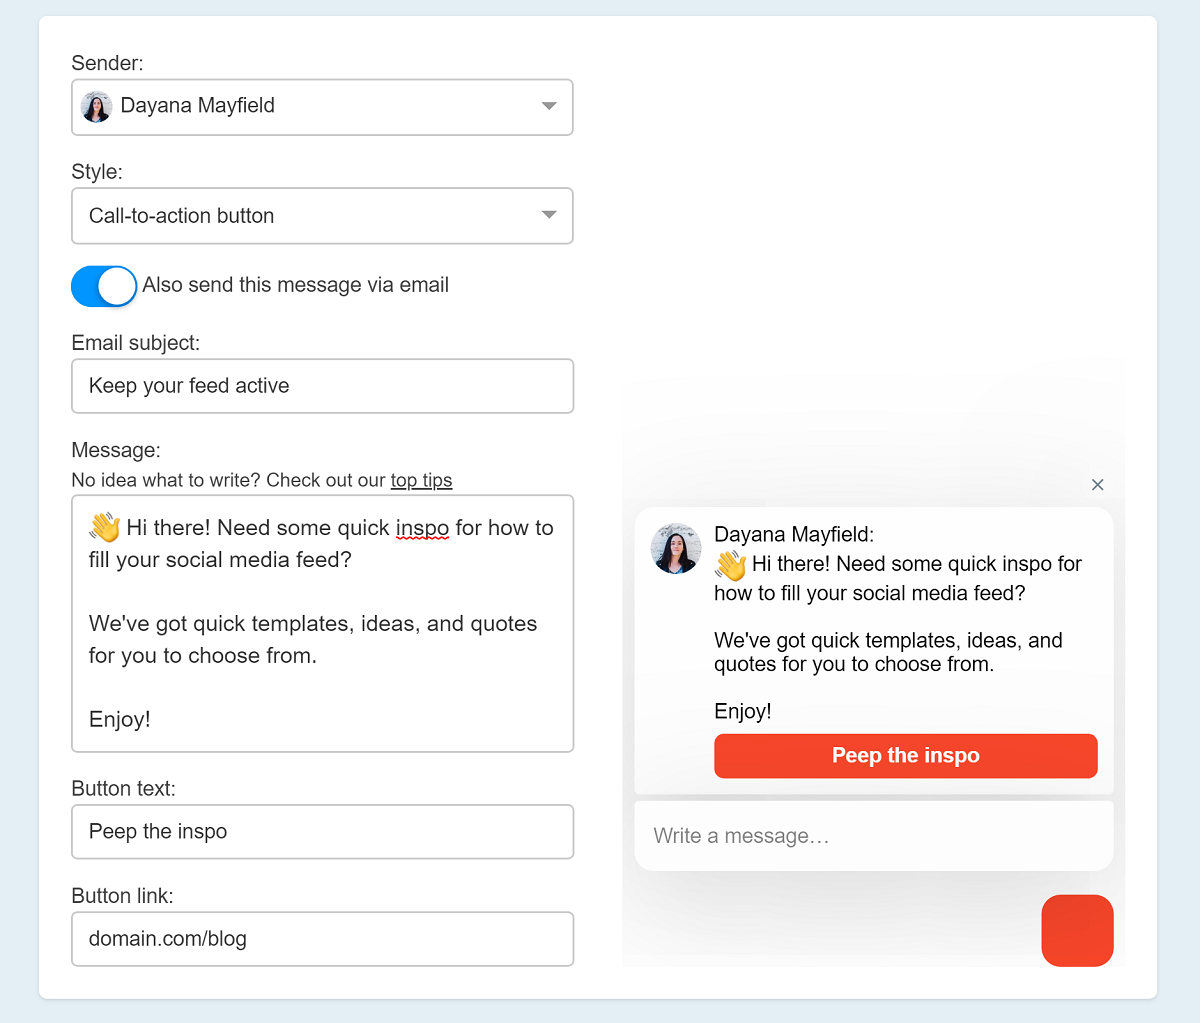1200x1023 pixels.
Task: Click the Enjoy! text in the chat preview
Action: pos(743,712)
